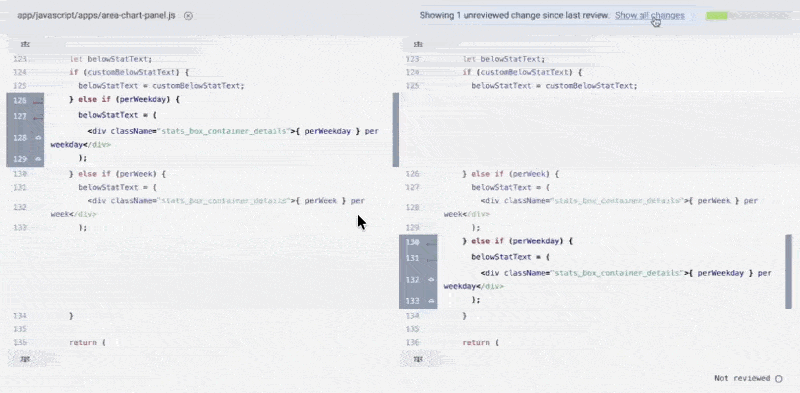This screenshot has height=393, width=800.
Task: Click the change bar beside left lines 126-129
Action: click(x=395, y=130)
